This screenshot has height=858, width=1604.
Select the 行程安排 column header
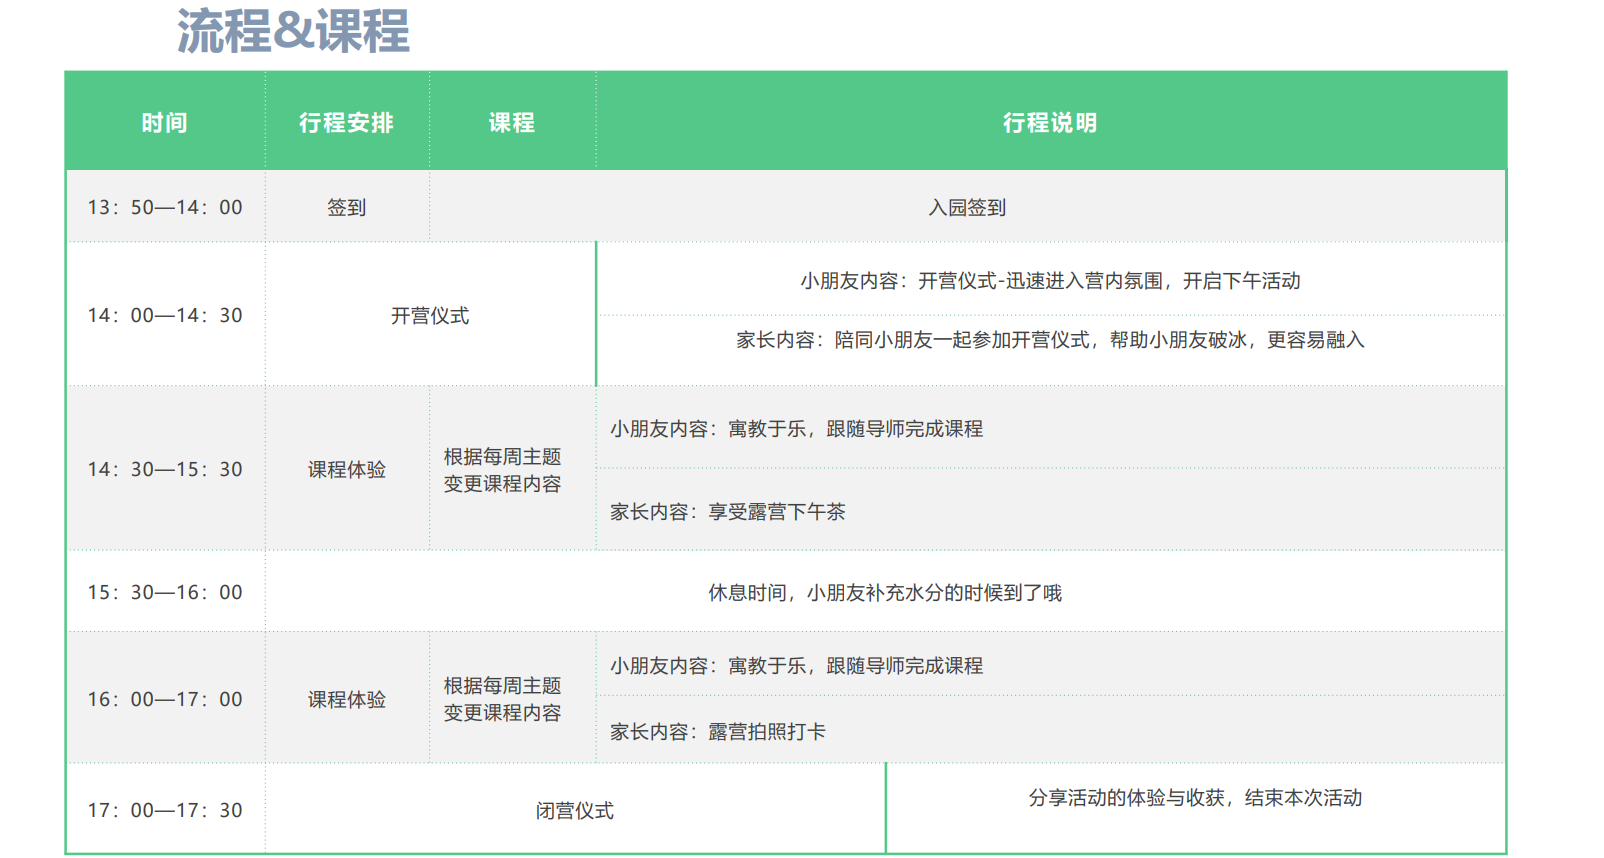pyautogui.click(x=346, y=123)
